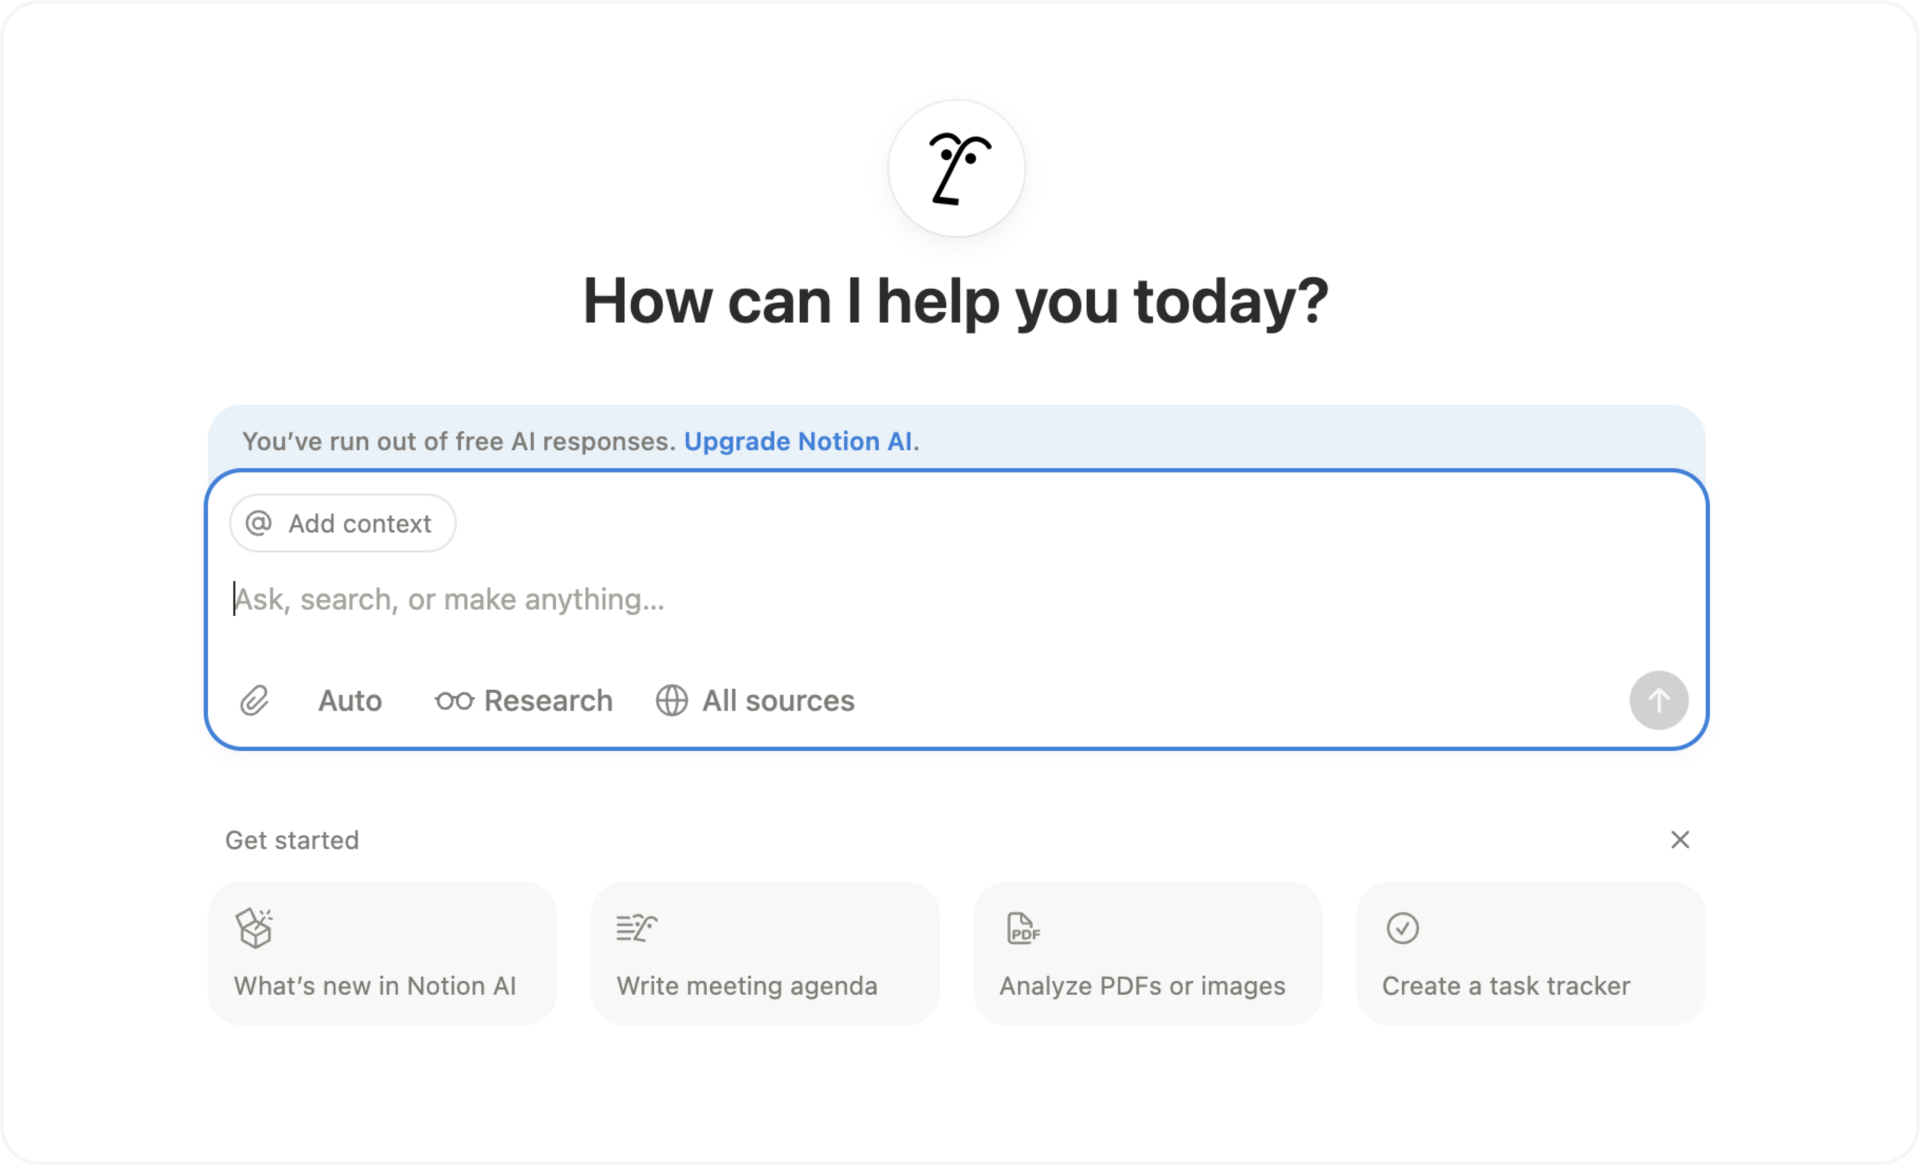This screenshot has width=1920, height=1165.
Task: Click the meeting agenda lines icon
Action: (636, 928)
